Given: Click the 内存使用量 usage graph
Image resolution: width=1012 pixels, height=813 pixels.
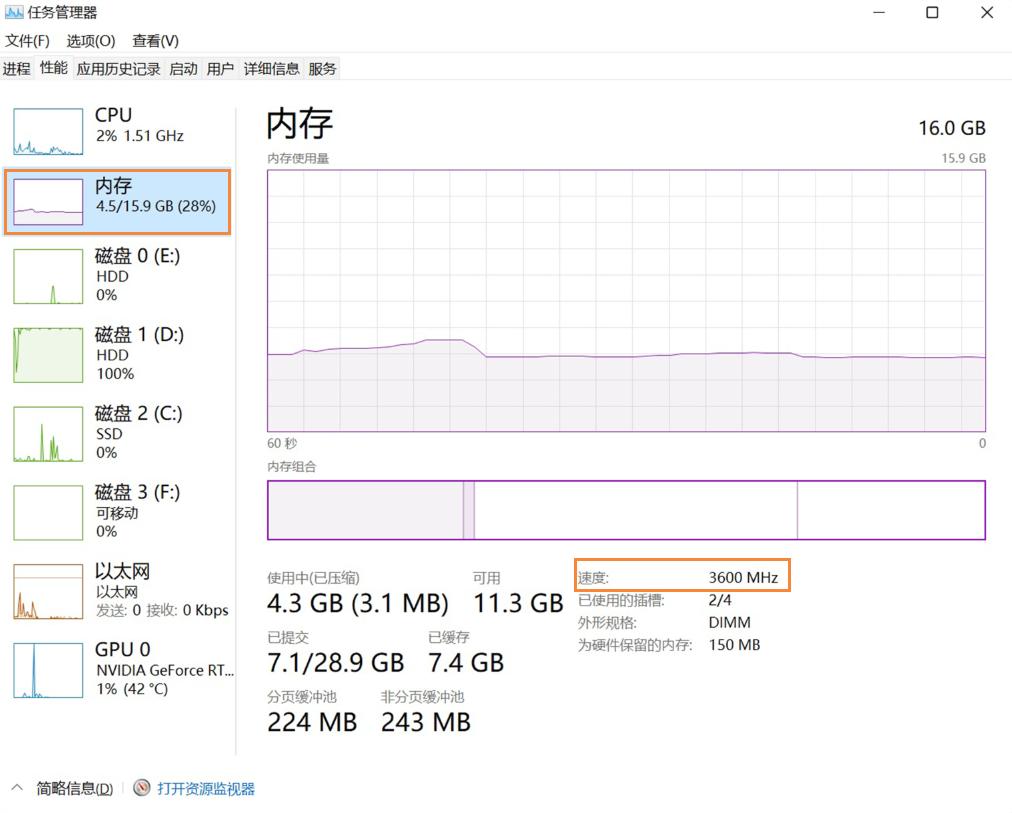Looking at the screenshot, I should point(627,300).
